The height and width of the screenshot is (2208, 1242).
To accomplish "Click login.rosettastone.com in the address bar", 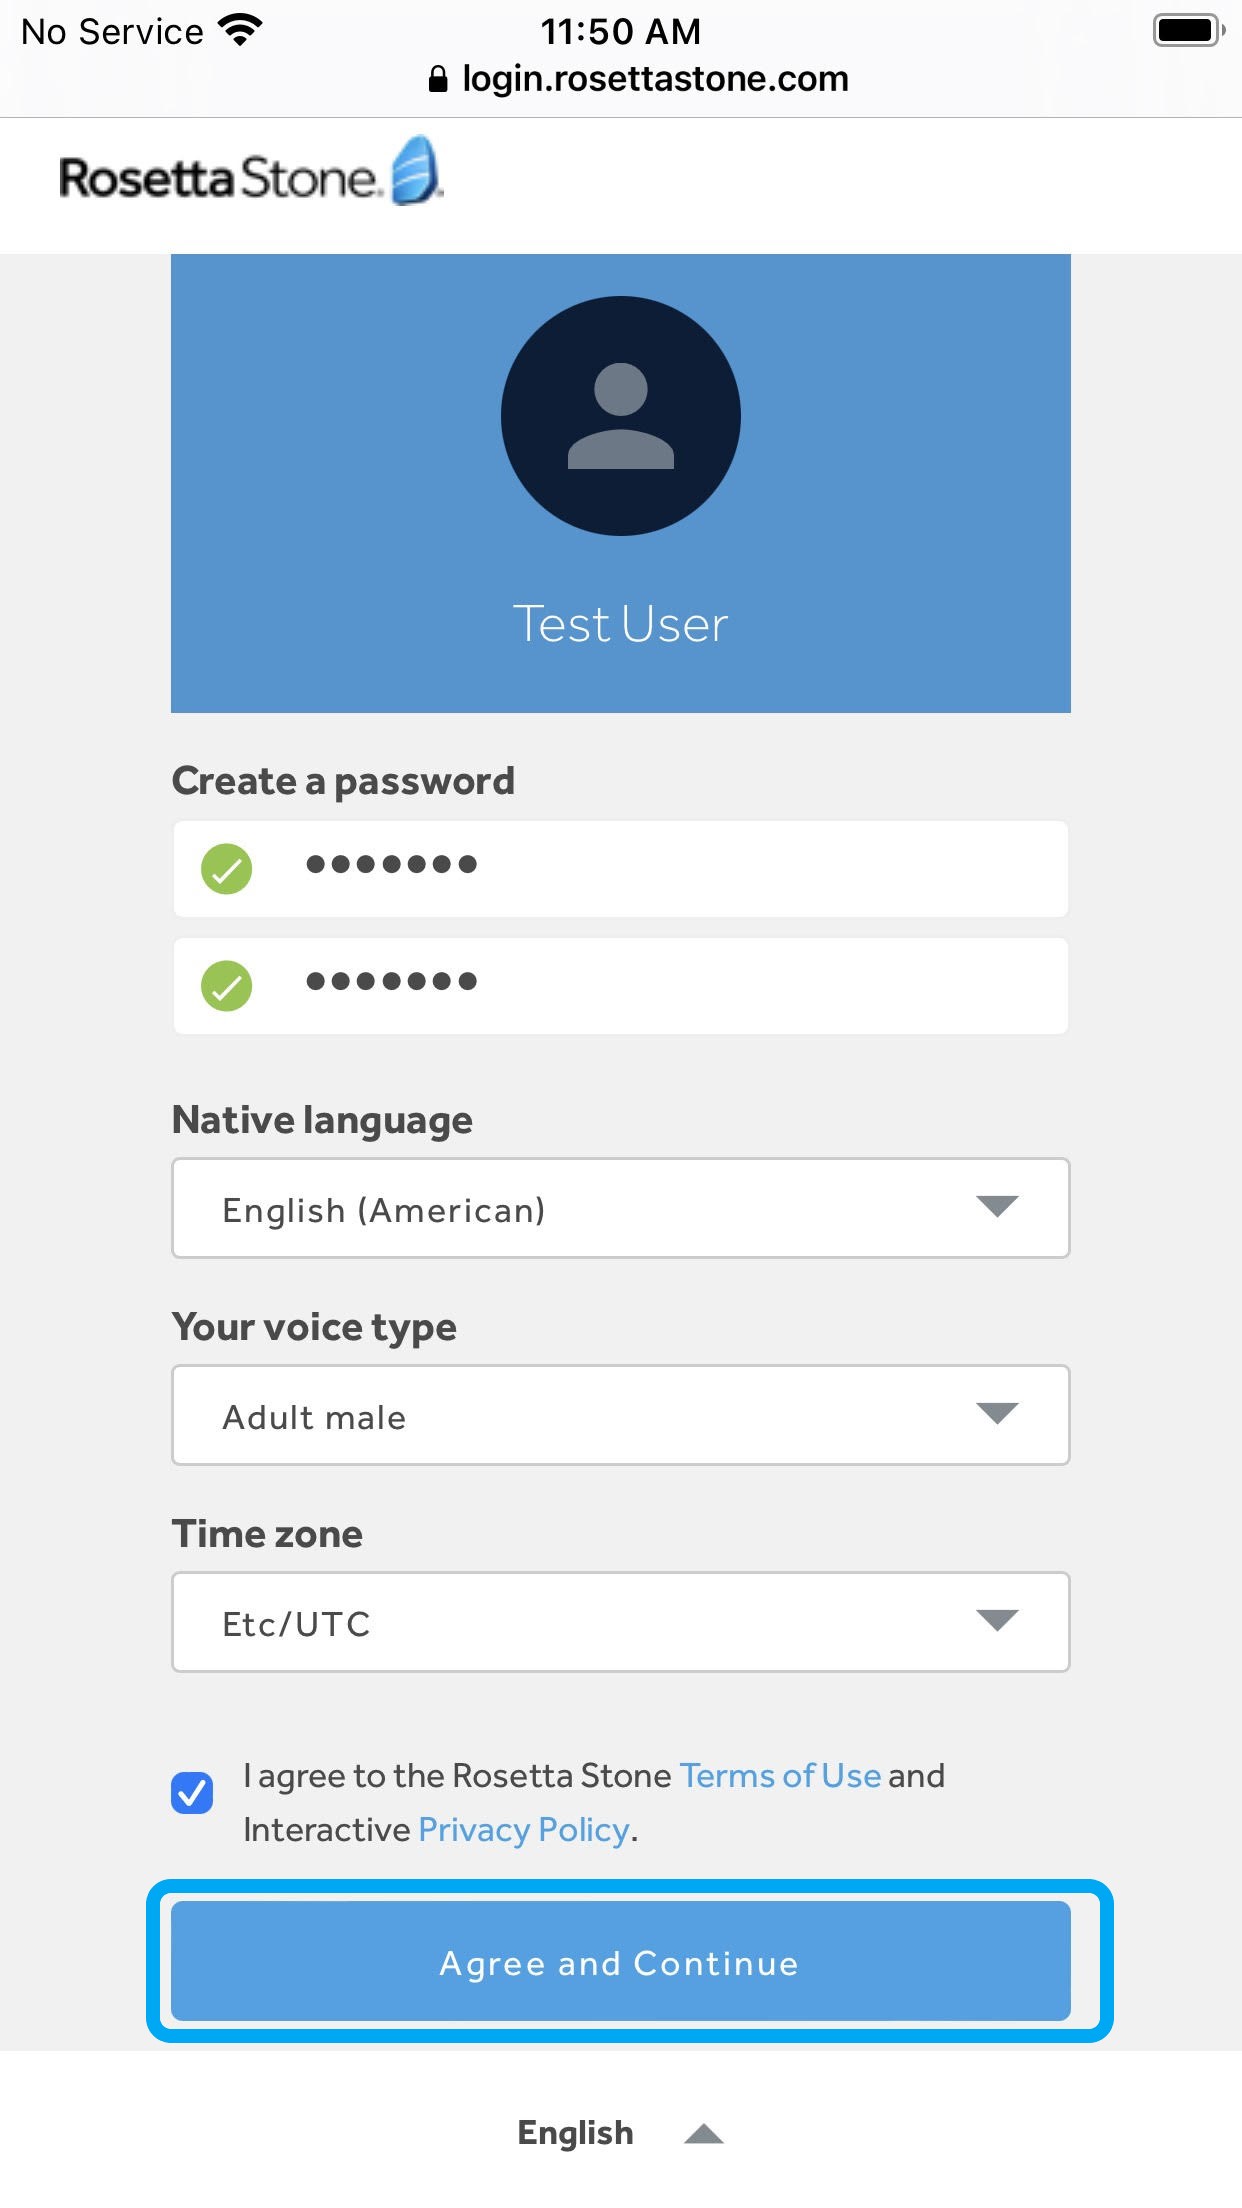I will [x=653, y=78].
